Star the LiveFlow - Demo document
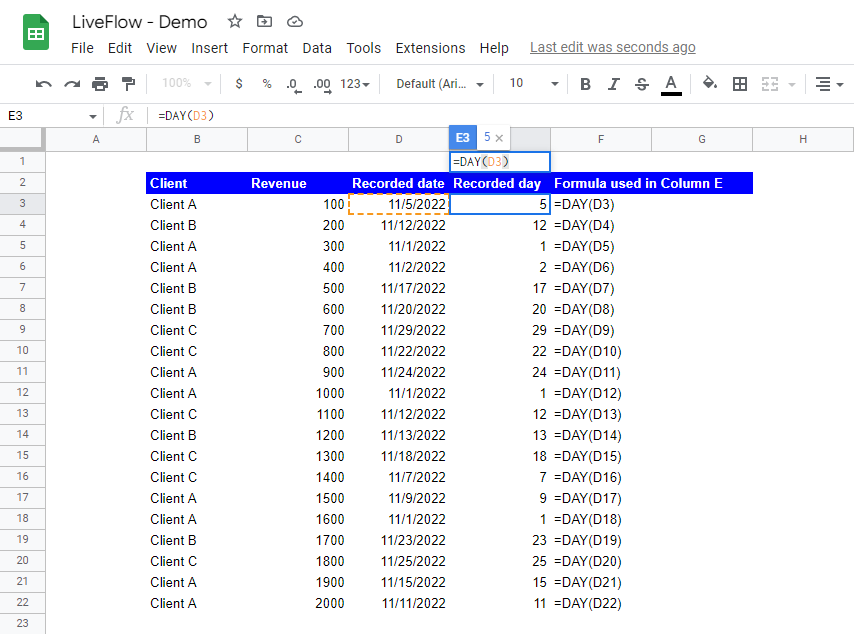 click(235, 21)
